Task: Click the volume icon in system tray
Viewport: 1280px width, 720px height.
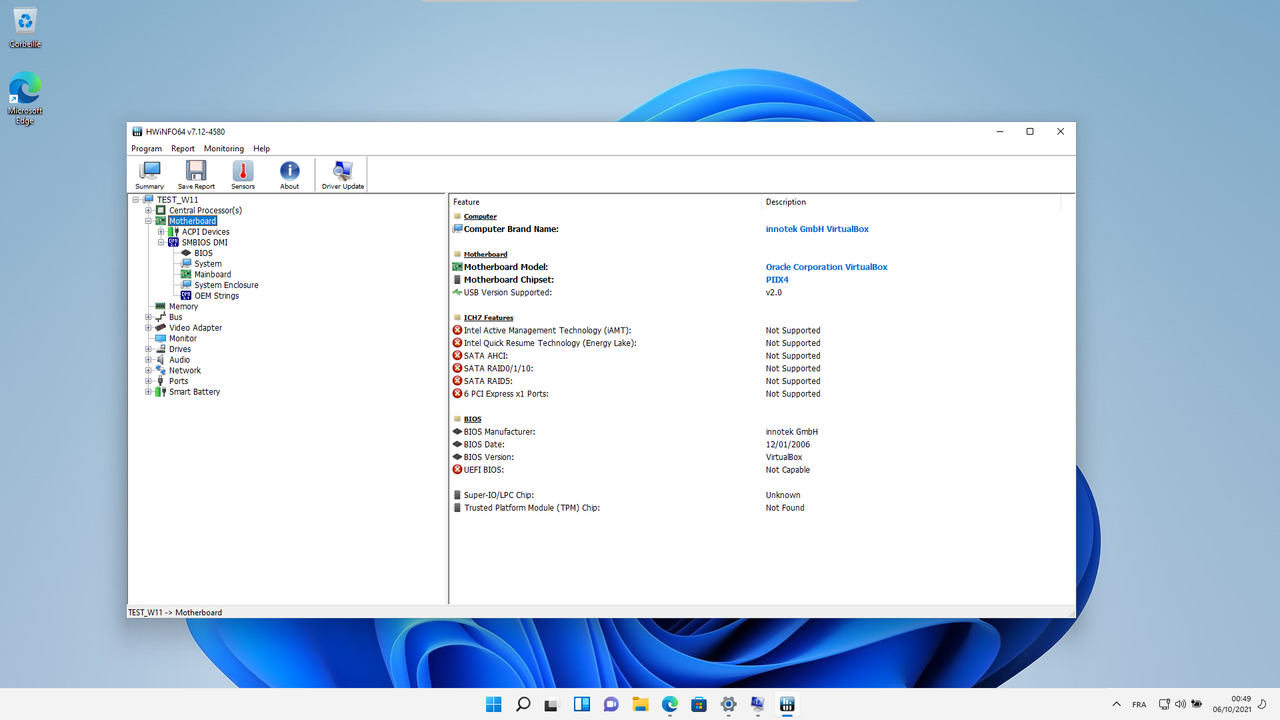Action: pos(1180,704)
